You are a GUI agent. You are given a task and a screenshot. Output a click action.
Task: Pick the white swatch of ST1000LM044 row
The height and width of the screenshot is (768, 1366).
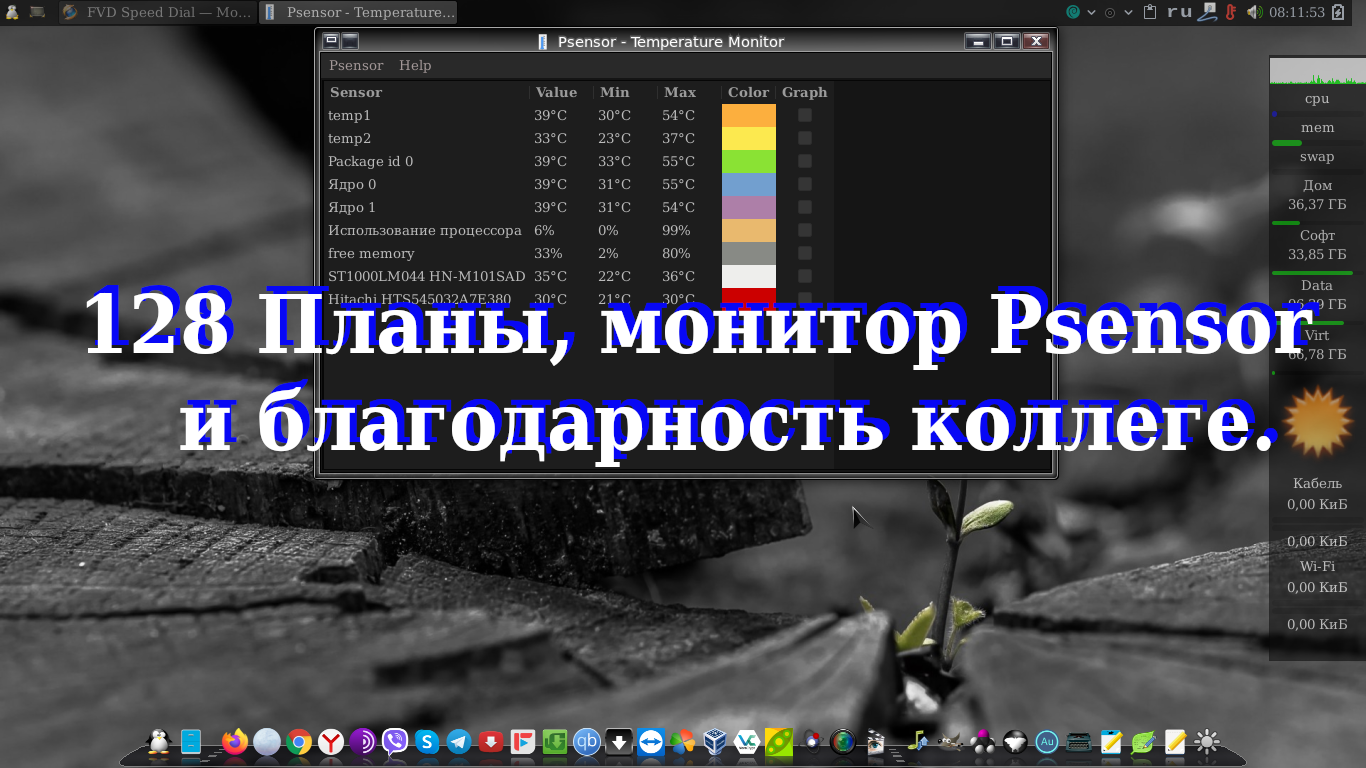pyautogui.click(x=749, y=276)
